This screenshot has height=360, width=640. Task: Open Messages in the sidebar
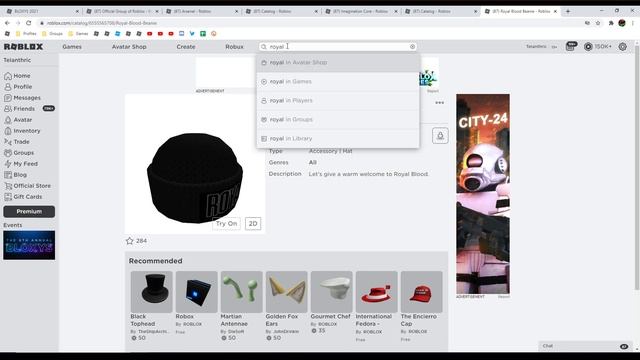click(22, 98)
